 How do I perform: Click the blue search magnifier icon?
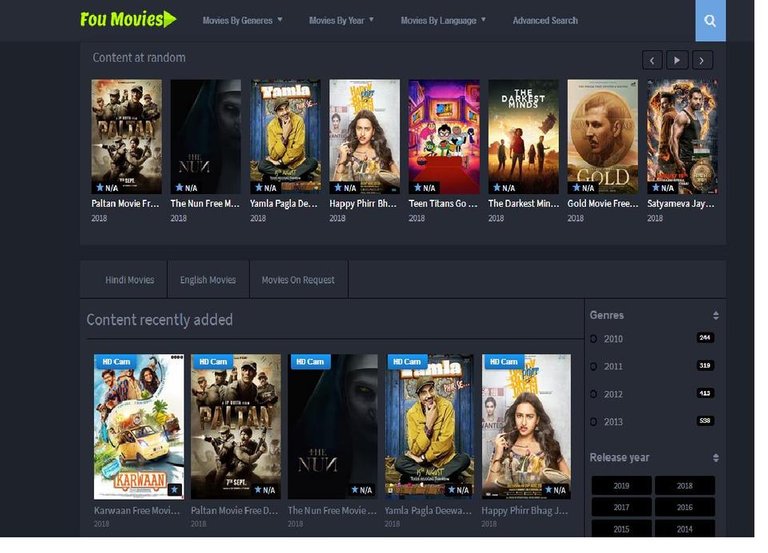click(x=710, y=21)
